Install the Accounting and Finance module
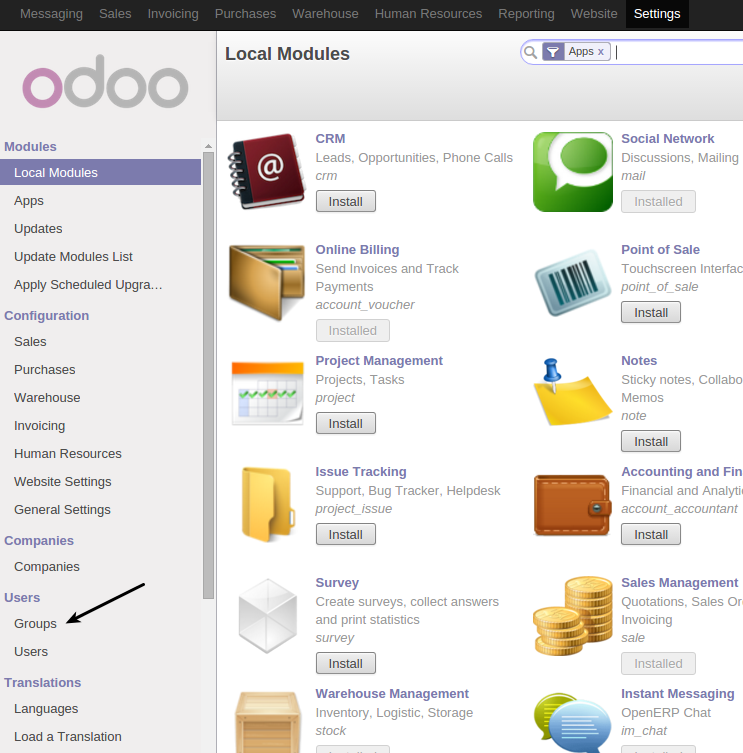The width and height of the screenshot is (743, 753). [651, 534]
